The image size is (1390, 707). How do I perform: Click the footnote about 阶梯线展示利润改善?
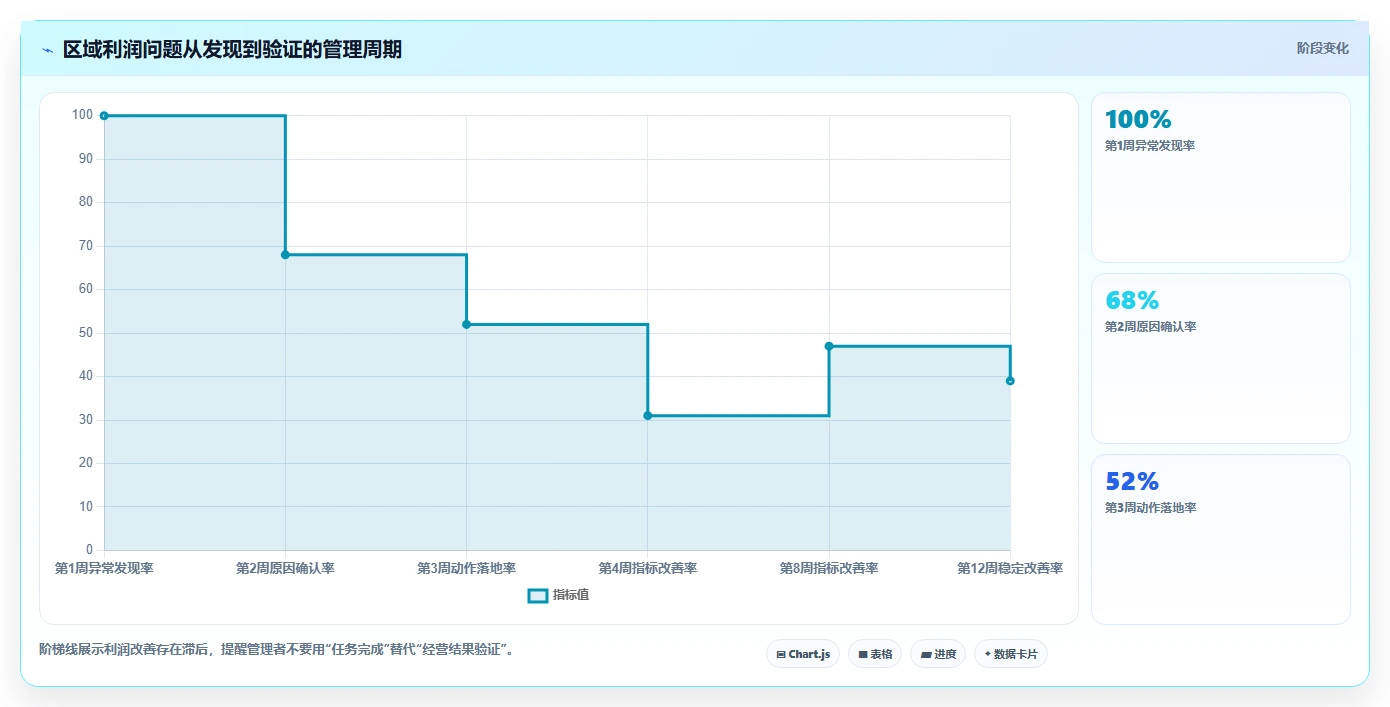(277, 650)
